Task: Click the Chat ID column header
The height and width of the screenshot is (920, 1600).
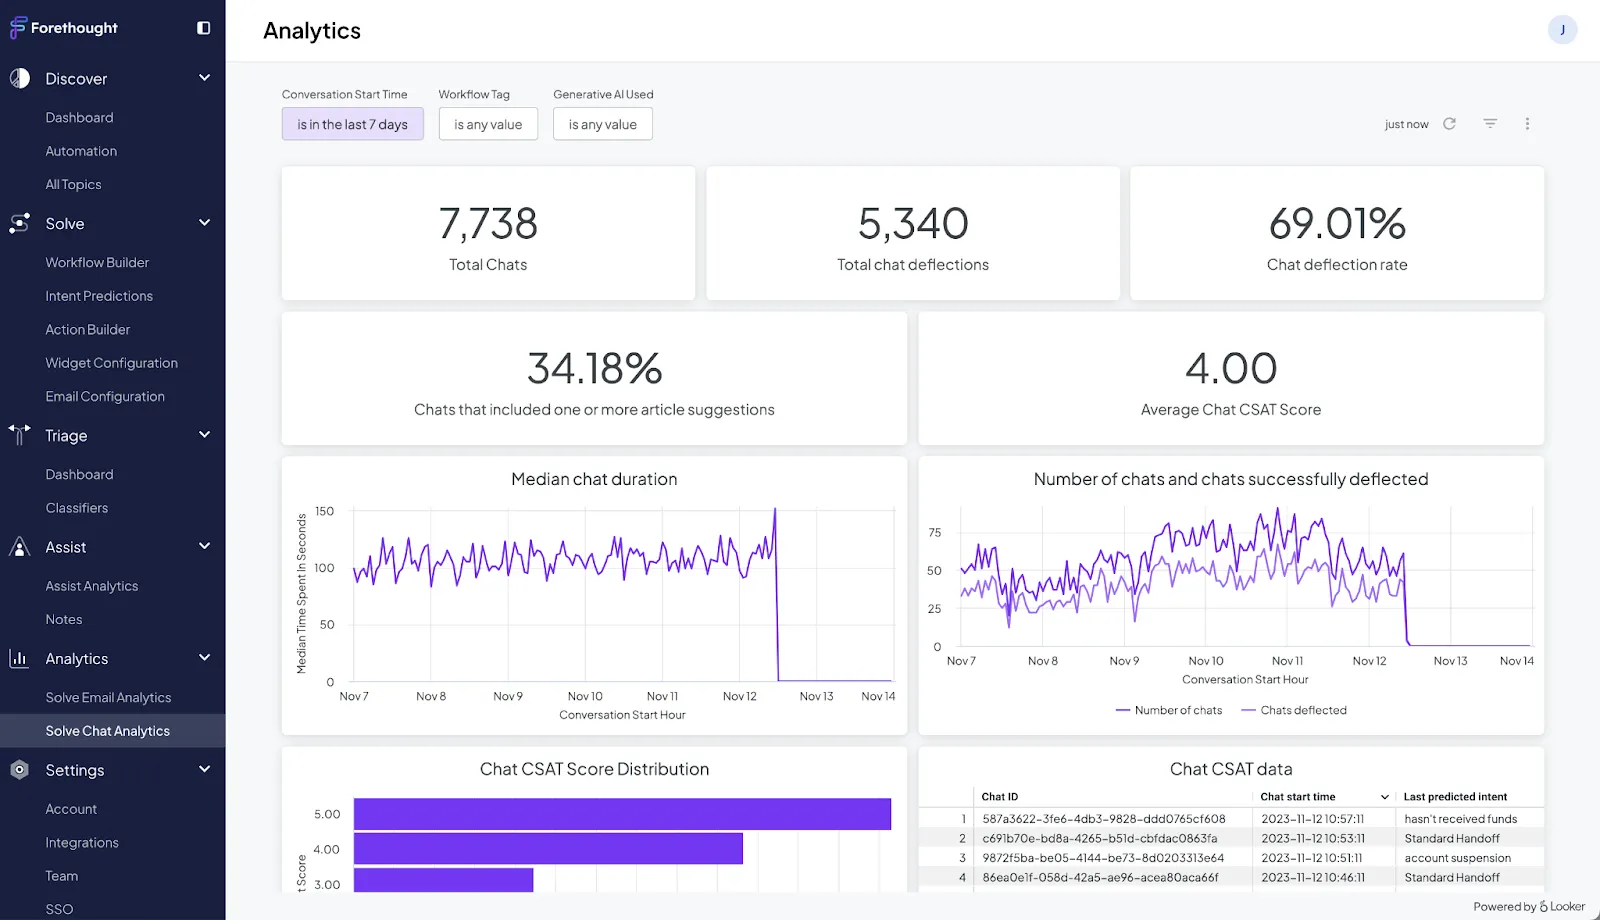Action: pyautogui.click(x=1000, y=797)
